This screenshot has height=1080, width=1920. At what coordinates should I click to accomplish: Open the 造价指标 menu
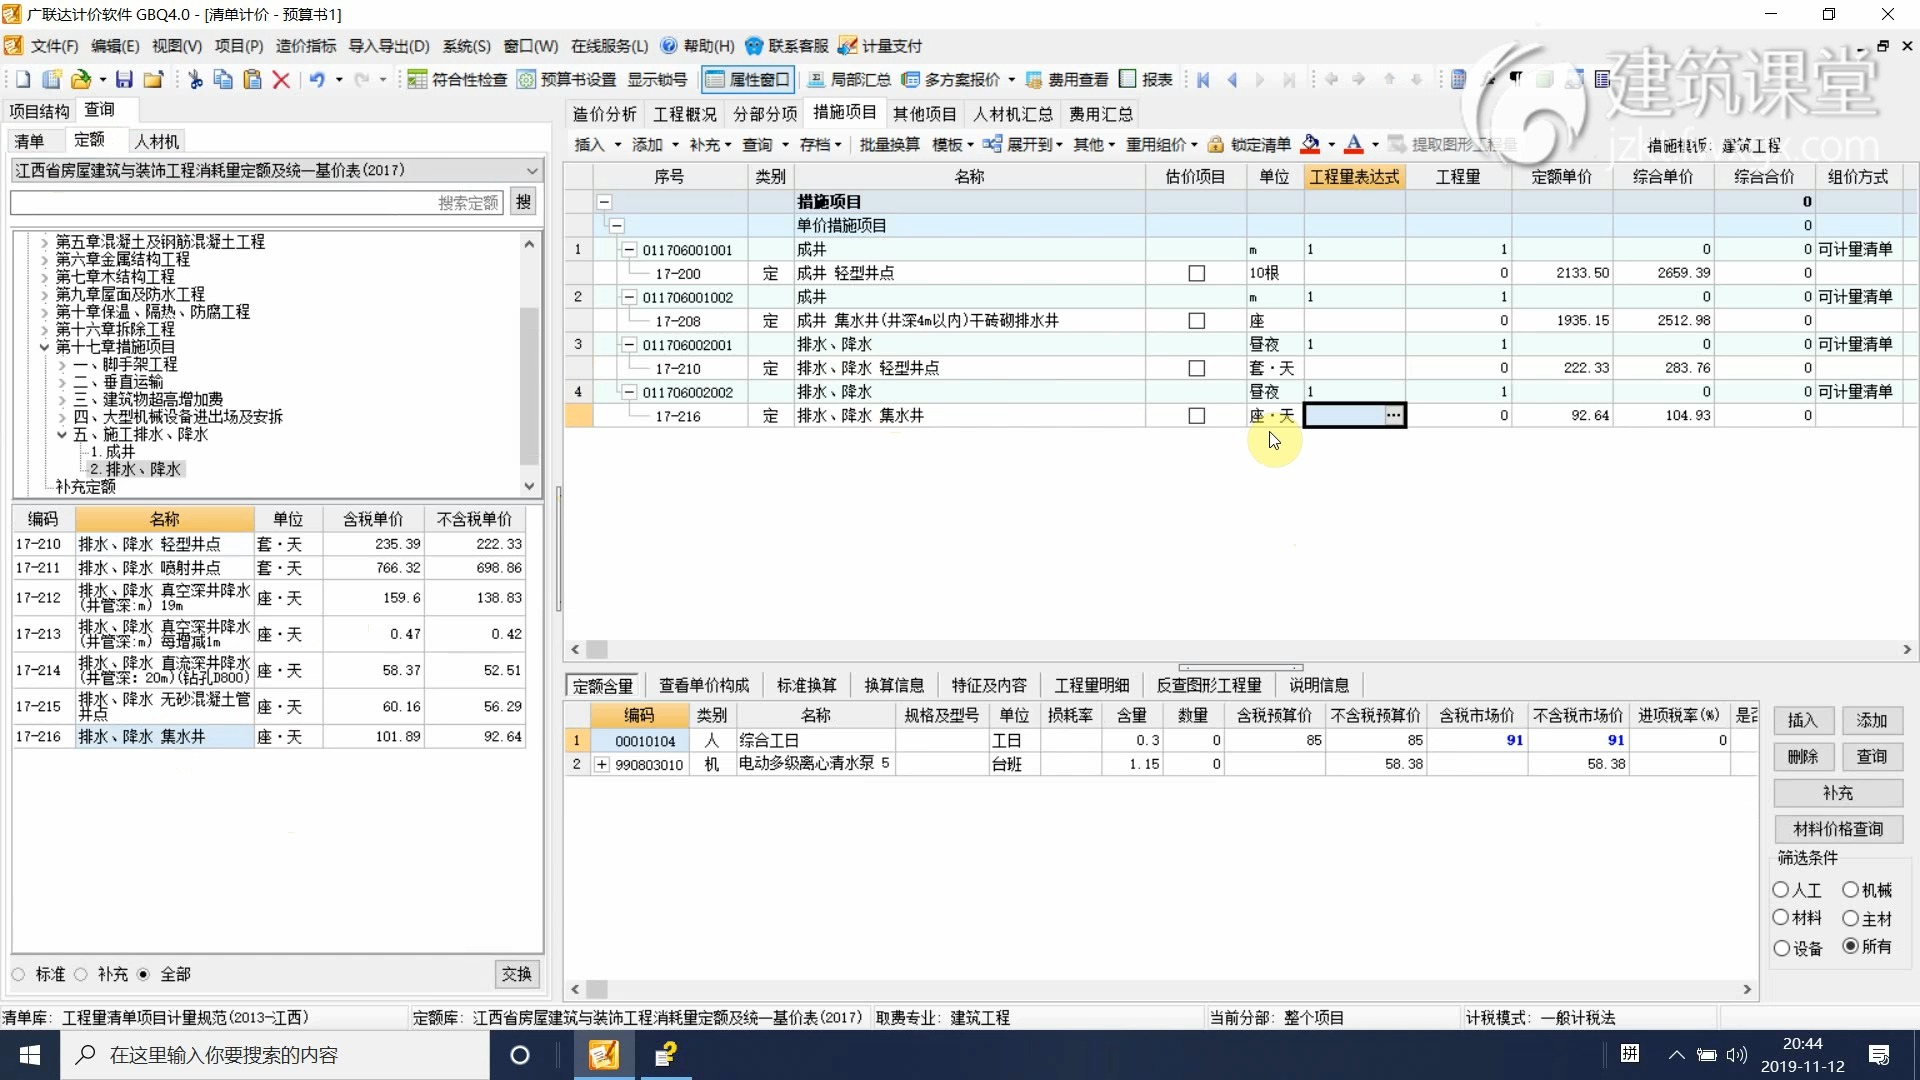[306, 46]
